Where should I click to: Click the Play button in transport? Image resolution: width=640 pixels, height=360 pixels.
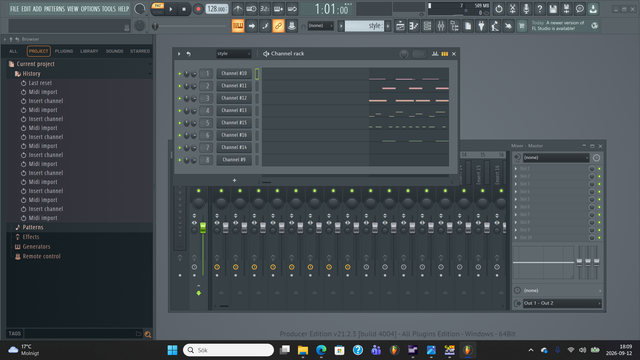coord(171,9)
